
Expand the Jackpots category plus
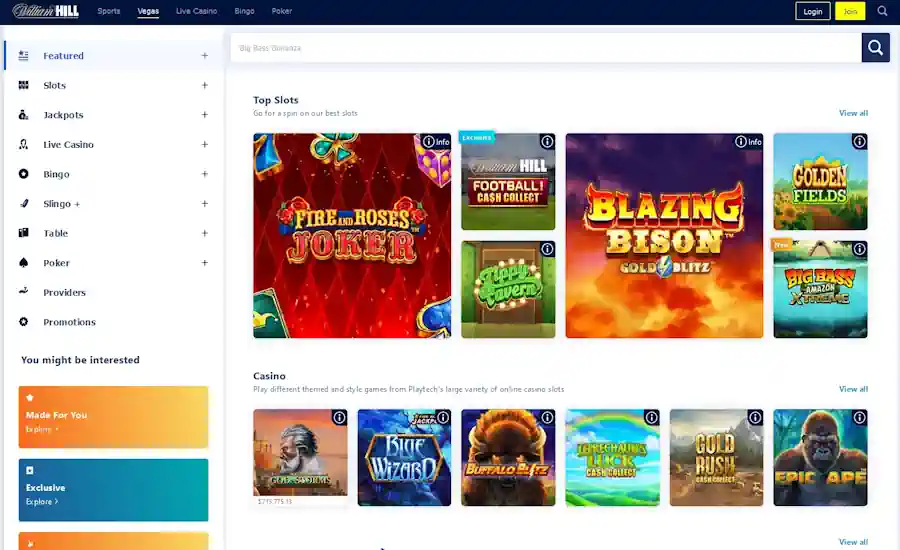click(204, 115)
